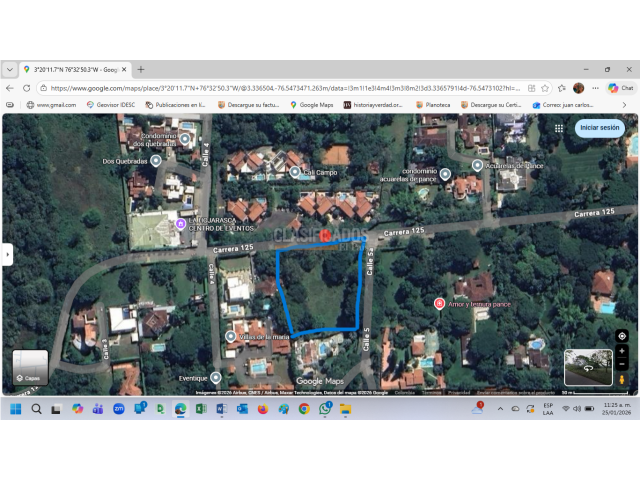
Task: Toggle the Street View imagery thumbnail
Action: (588, 367)
